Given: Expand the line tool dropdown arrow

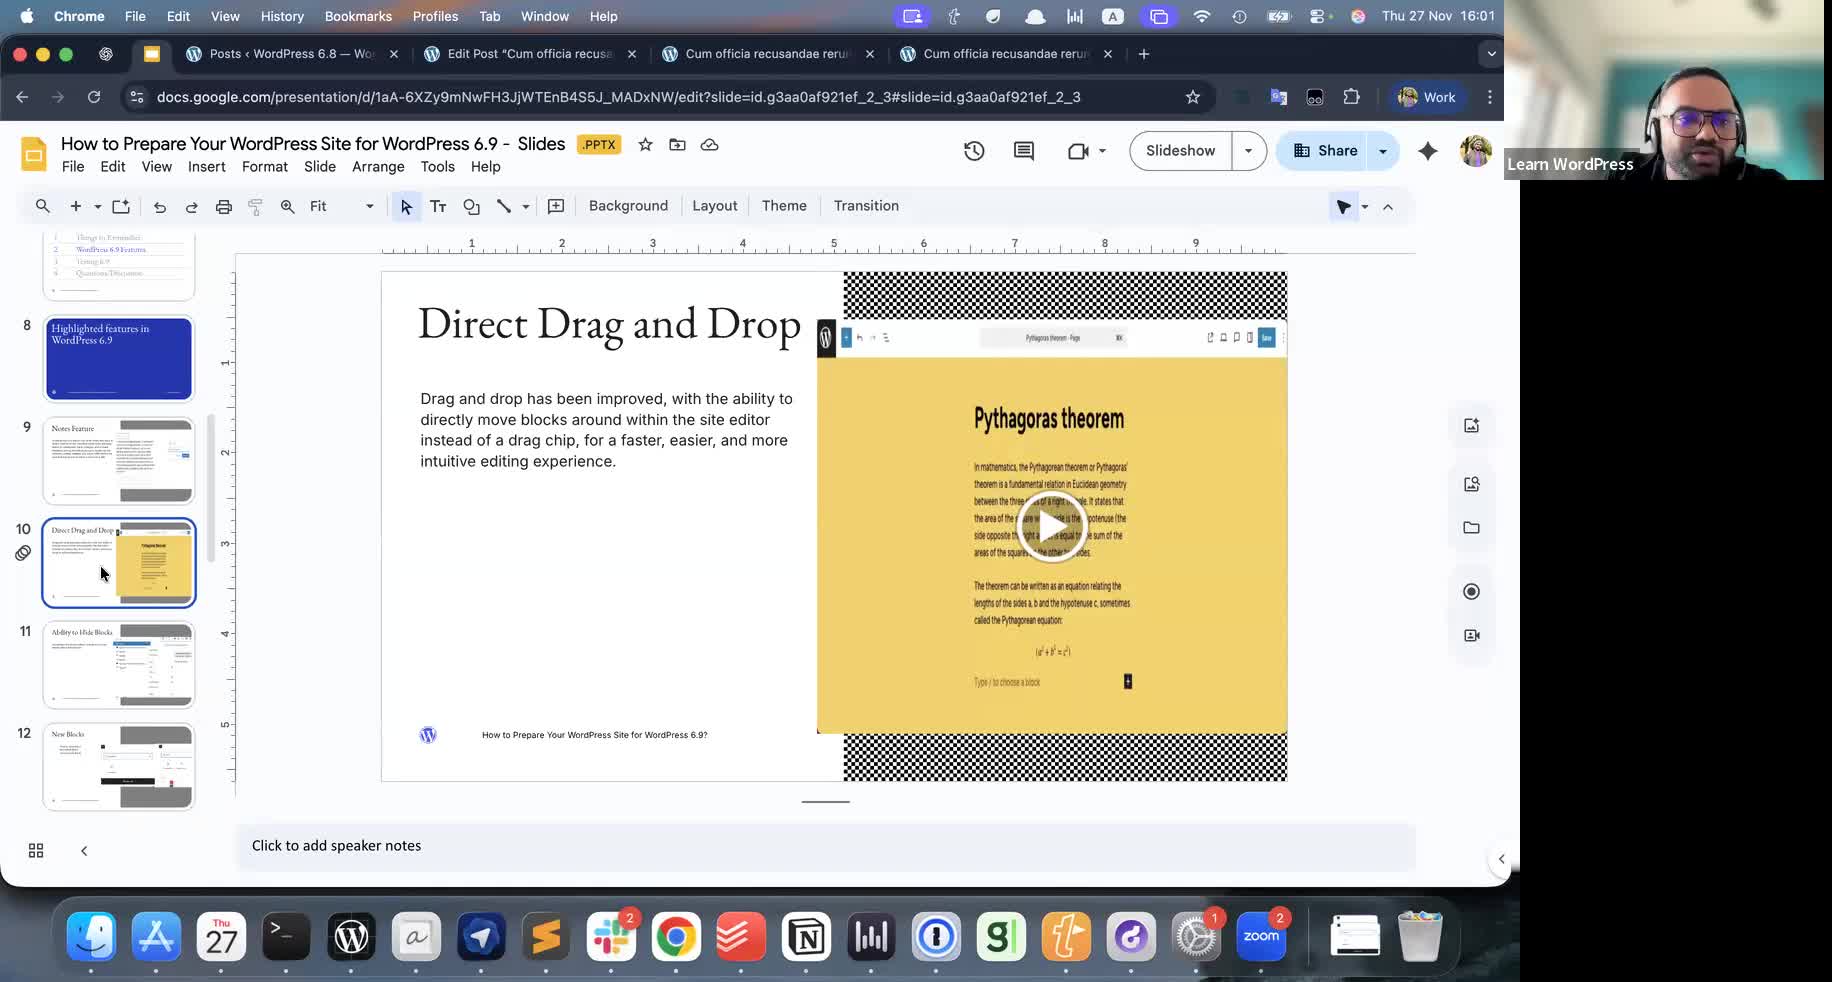Looking at the screenshot, I should (x=525, y=207).
